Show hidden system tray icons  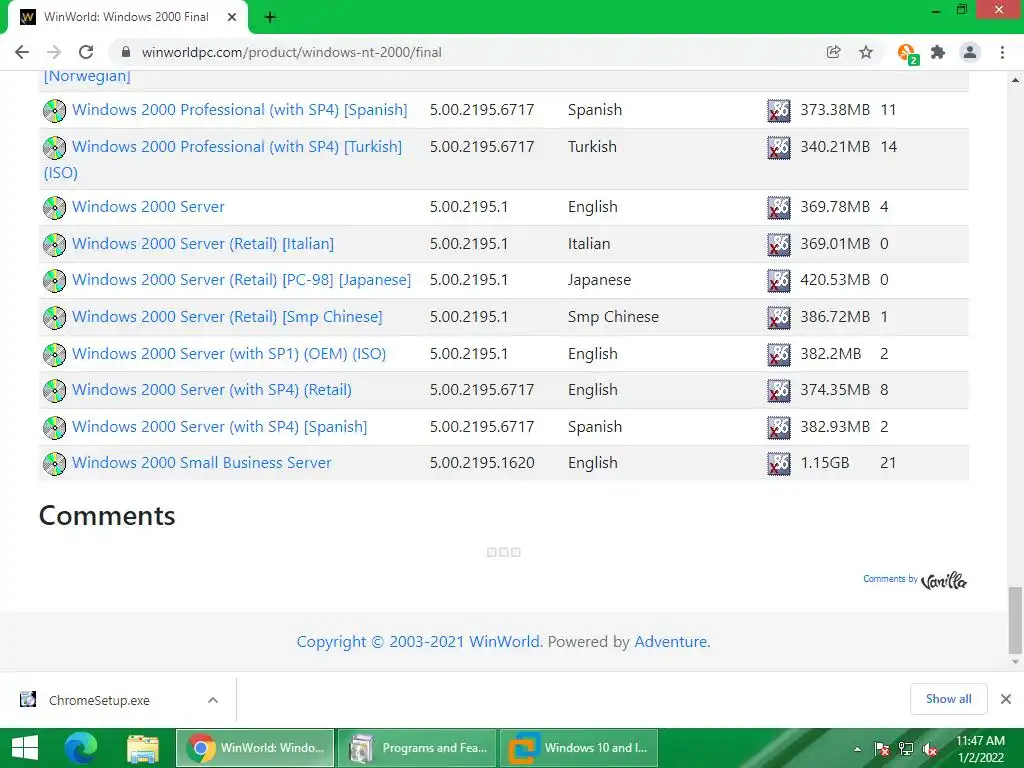[x=857, y=749]
